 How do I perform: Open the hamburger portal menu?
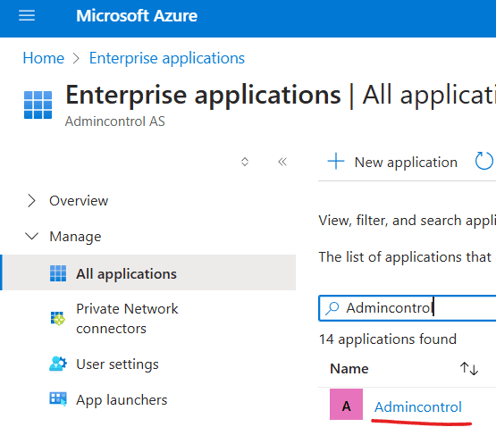pos(27,16)
